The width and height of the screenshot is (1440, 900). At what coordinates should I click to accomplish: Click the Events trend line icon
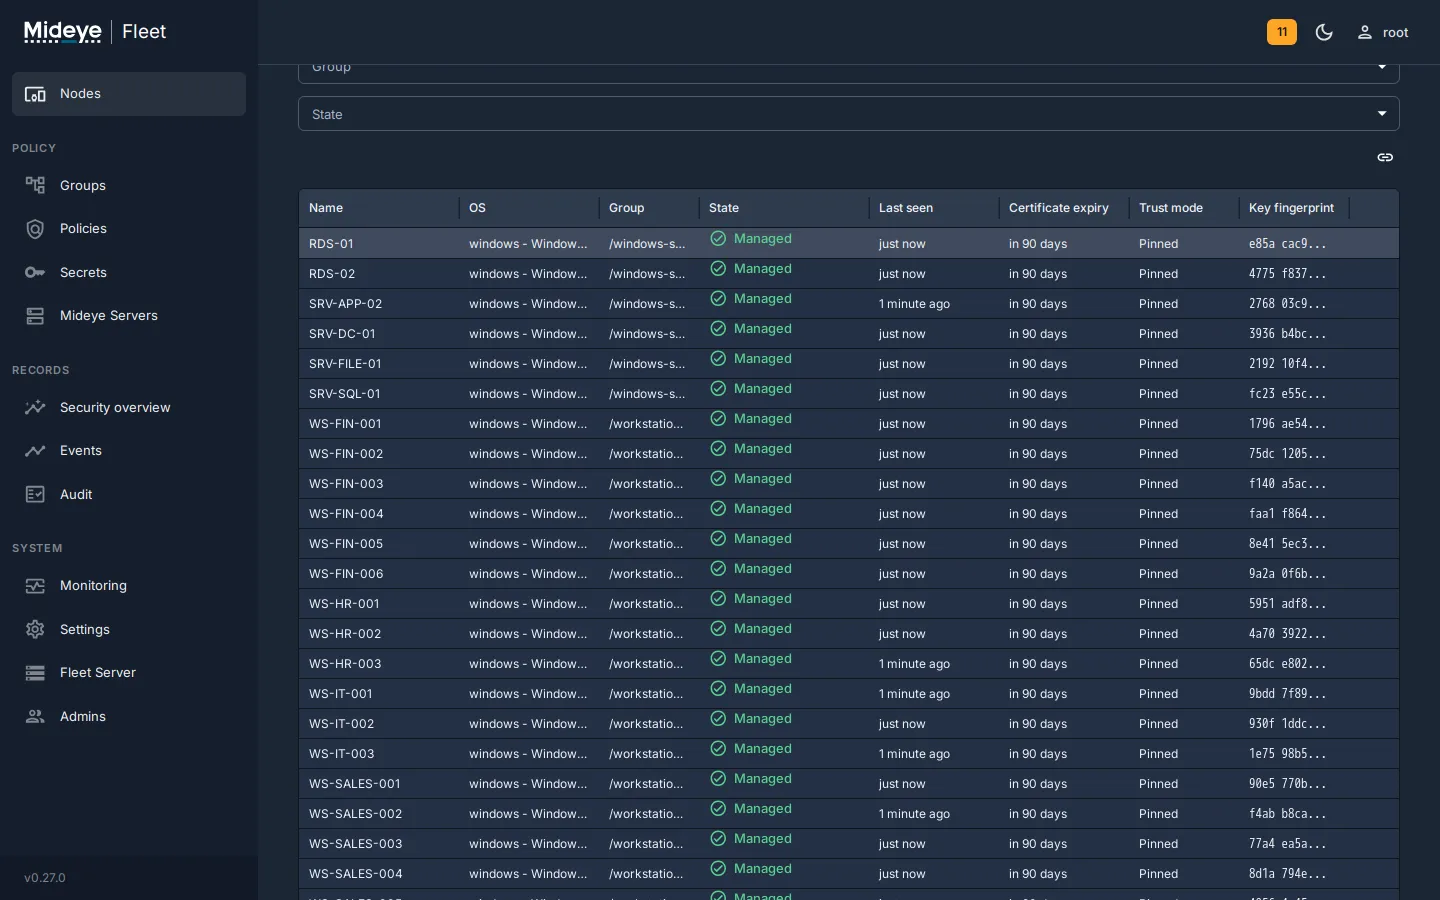pyautogui.click(x=35, y=451)
